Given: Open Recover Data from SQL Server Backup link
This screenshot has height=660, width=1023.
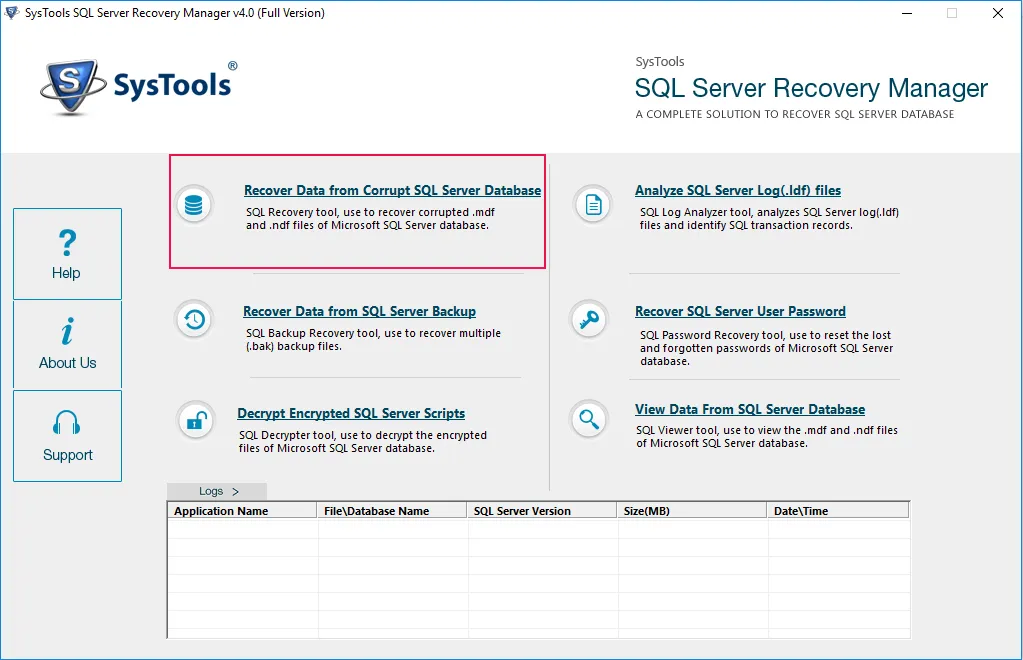Looking at the screenshot, I should click(359, 311).
